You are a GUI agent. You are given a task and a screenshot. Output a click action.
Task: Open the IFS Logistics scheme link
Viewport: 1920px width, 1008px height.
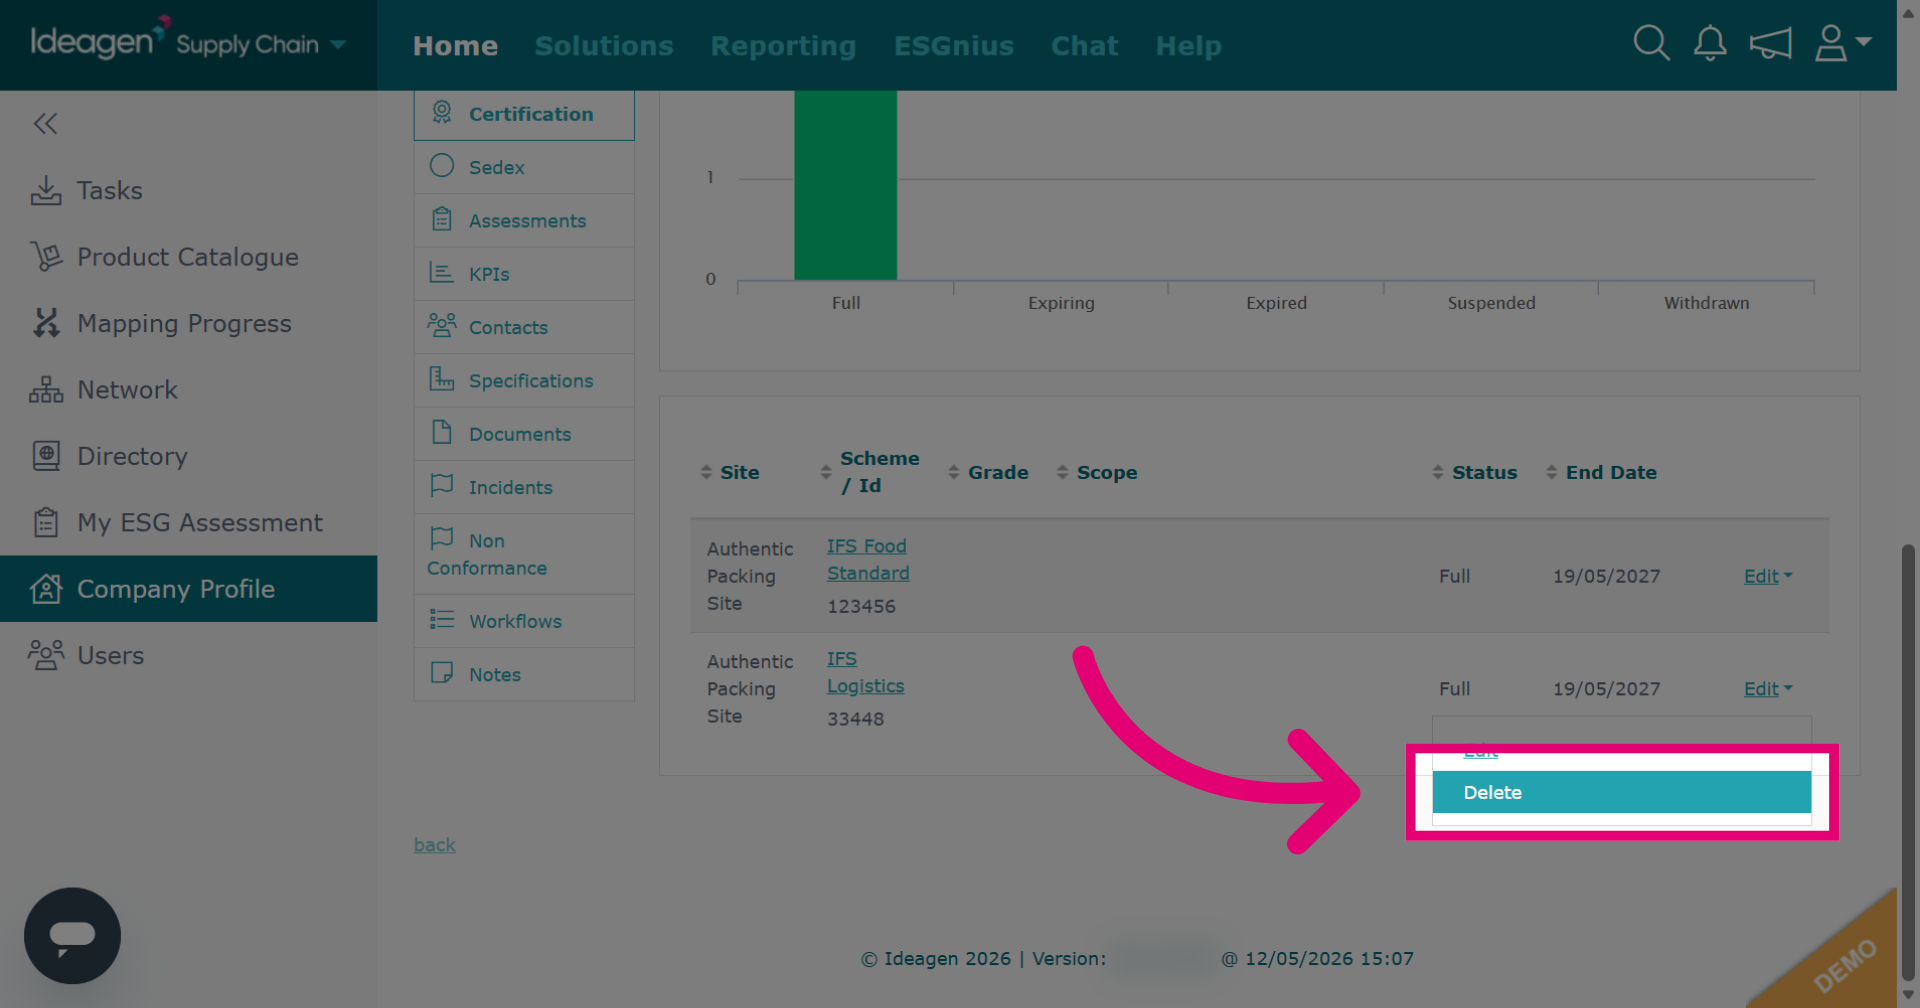pos(865,673)
